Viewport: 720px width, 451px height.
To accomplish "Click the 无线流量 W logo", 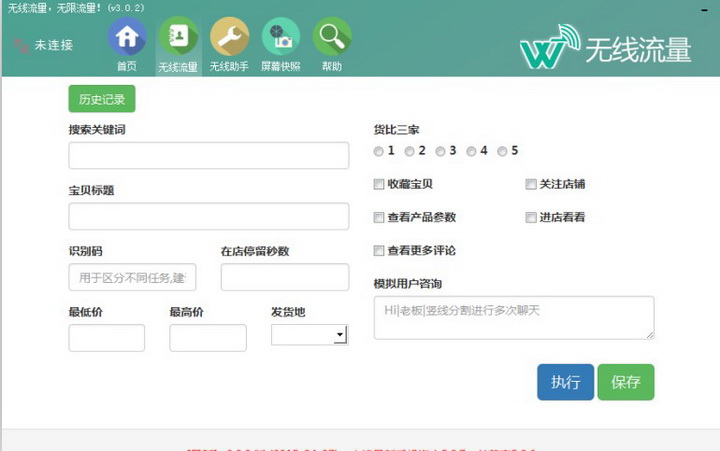I will pos(550,47).
